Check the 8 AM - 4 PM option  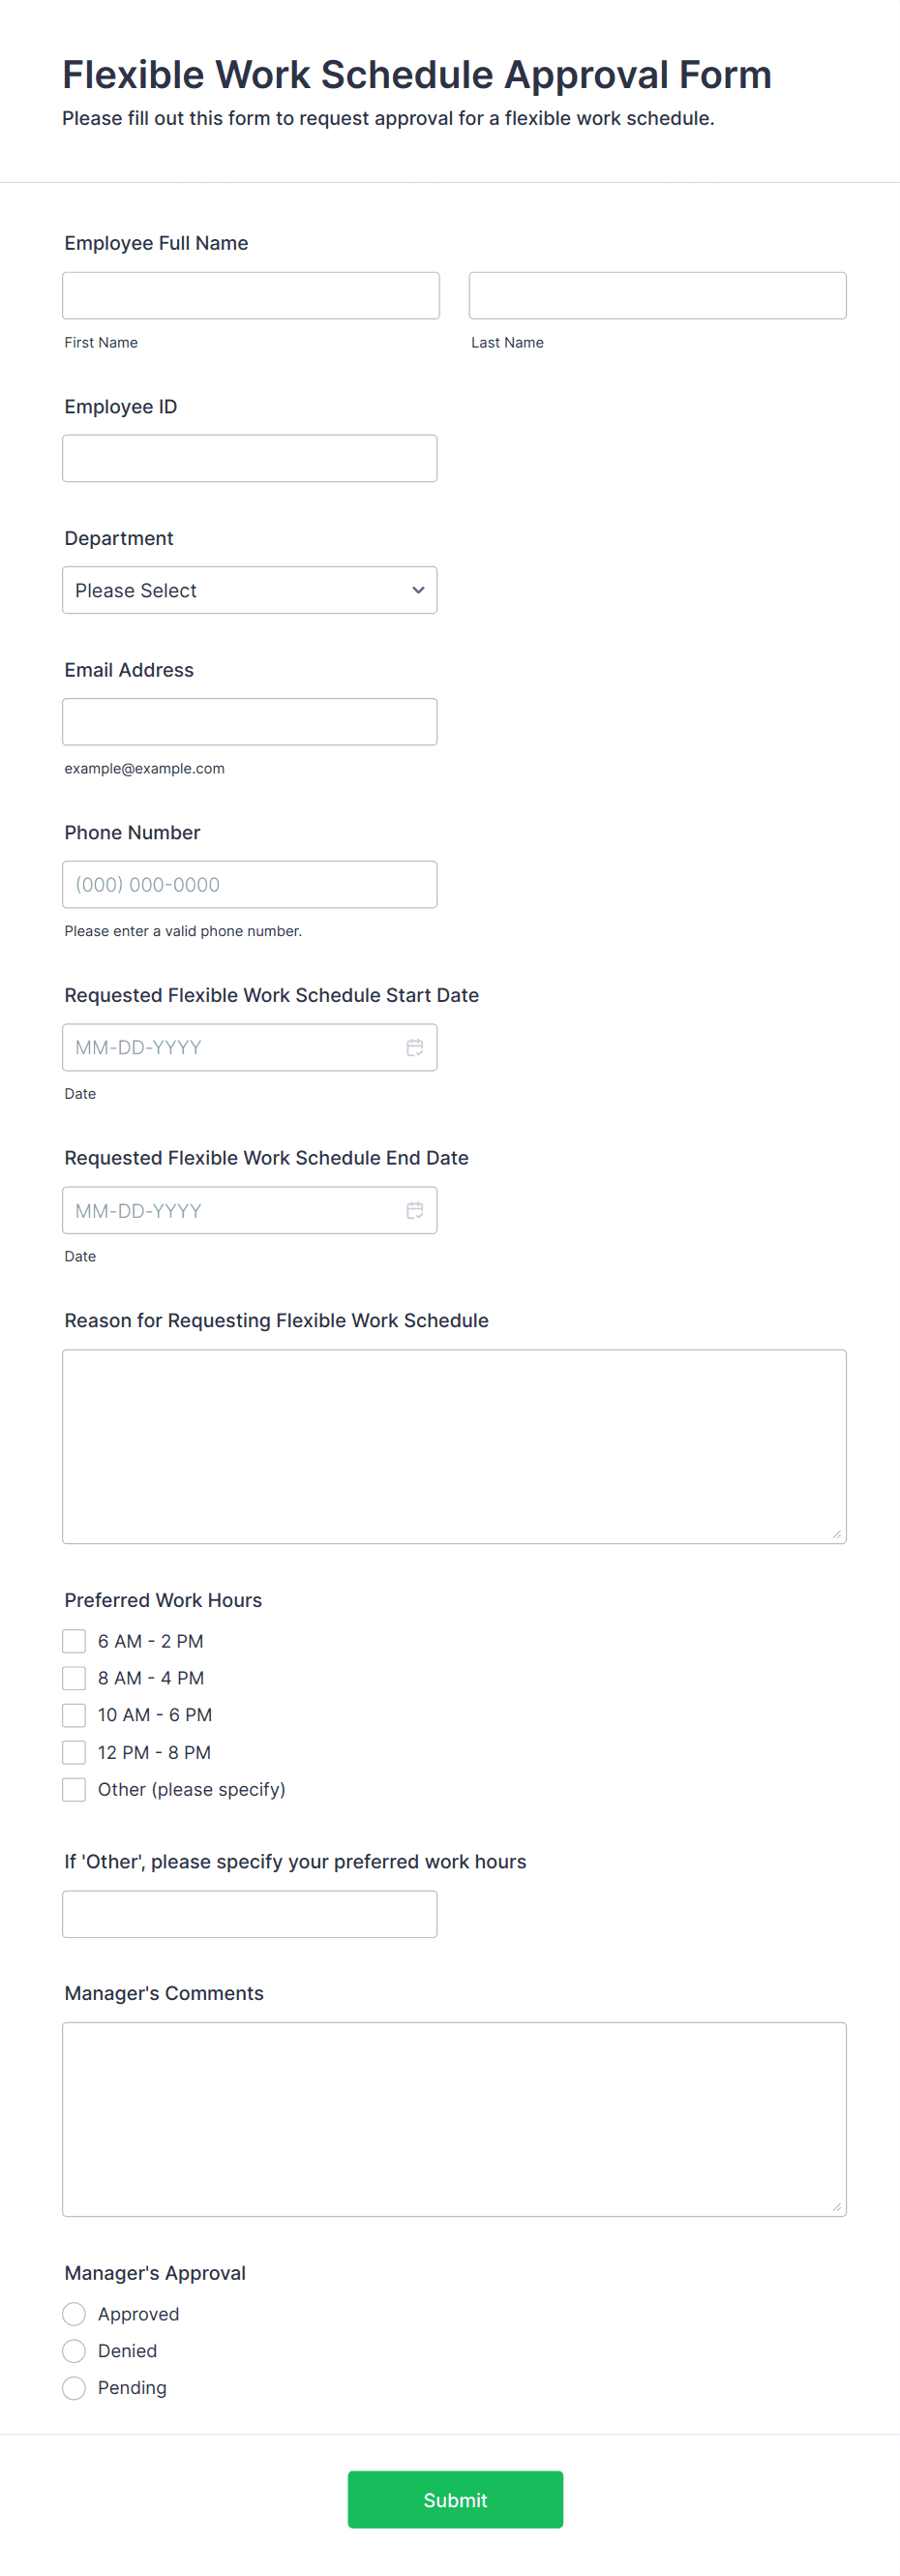pos(73,1677)
